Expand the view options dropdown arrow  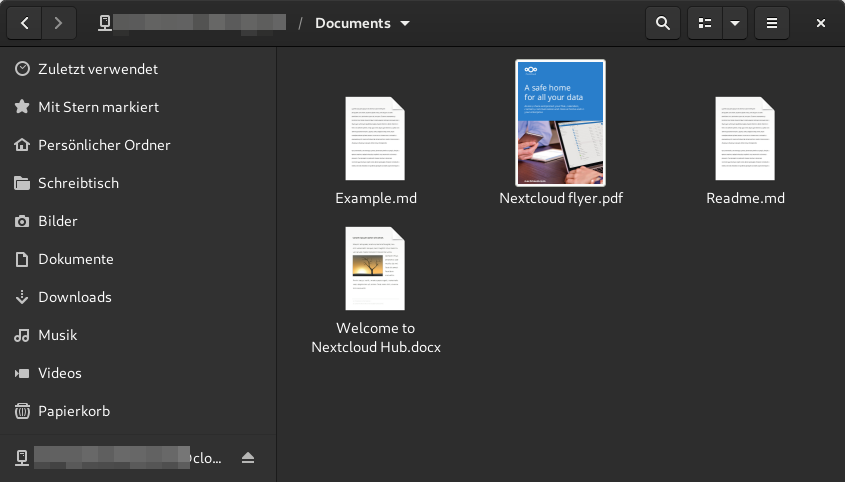click(735, 23)
